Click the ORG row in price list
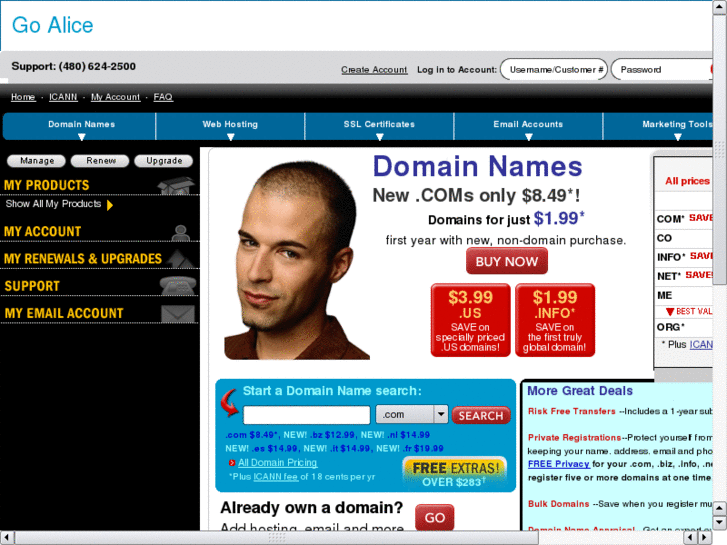The image size is (727, 545). tap(684, 327)
